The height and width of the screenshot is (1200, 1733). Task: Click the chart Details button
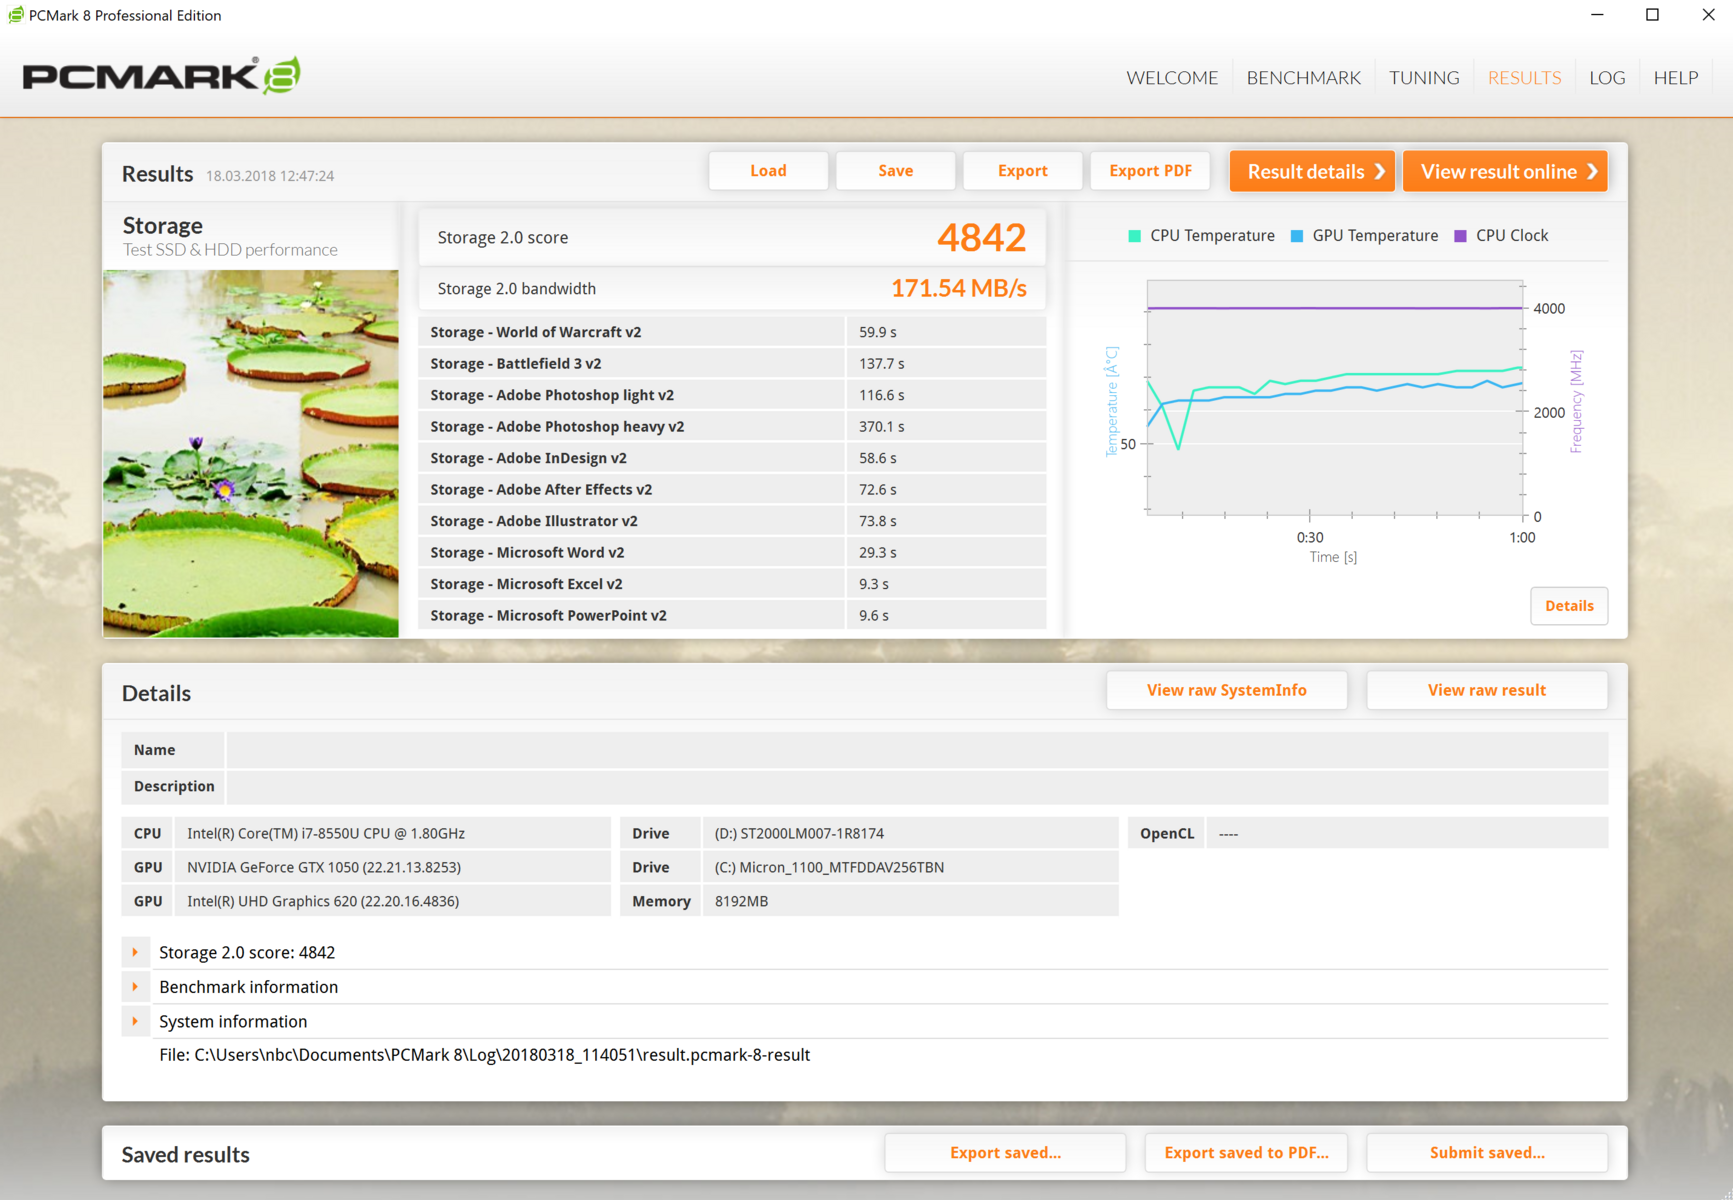(x=1569, y=606)
